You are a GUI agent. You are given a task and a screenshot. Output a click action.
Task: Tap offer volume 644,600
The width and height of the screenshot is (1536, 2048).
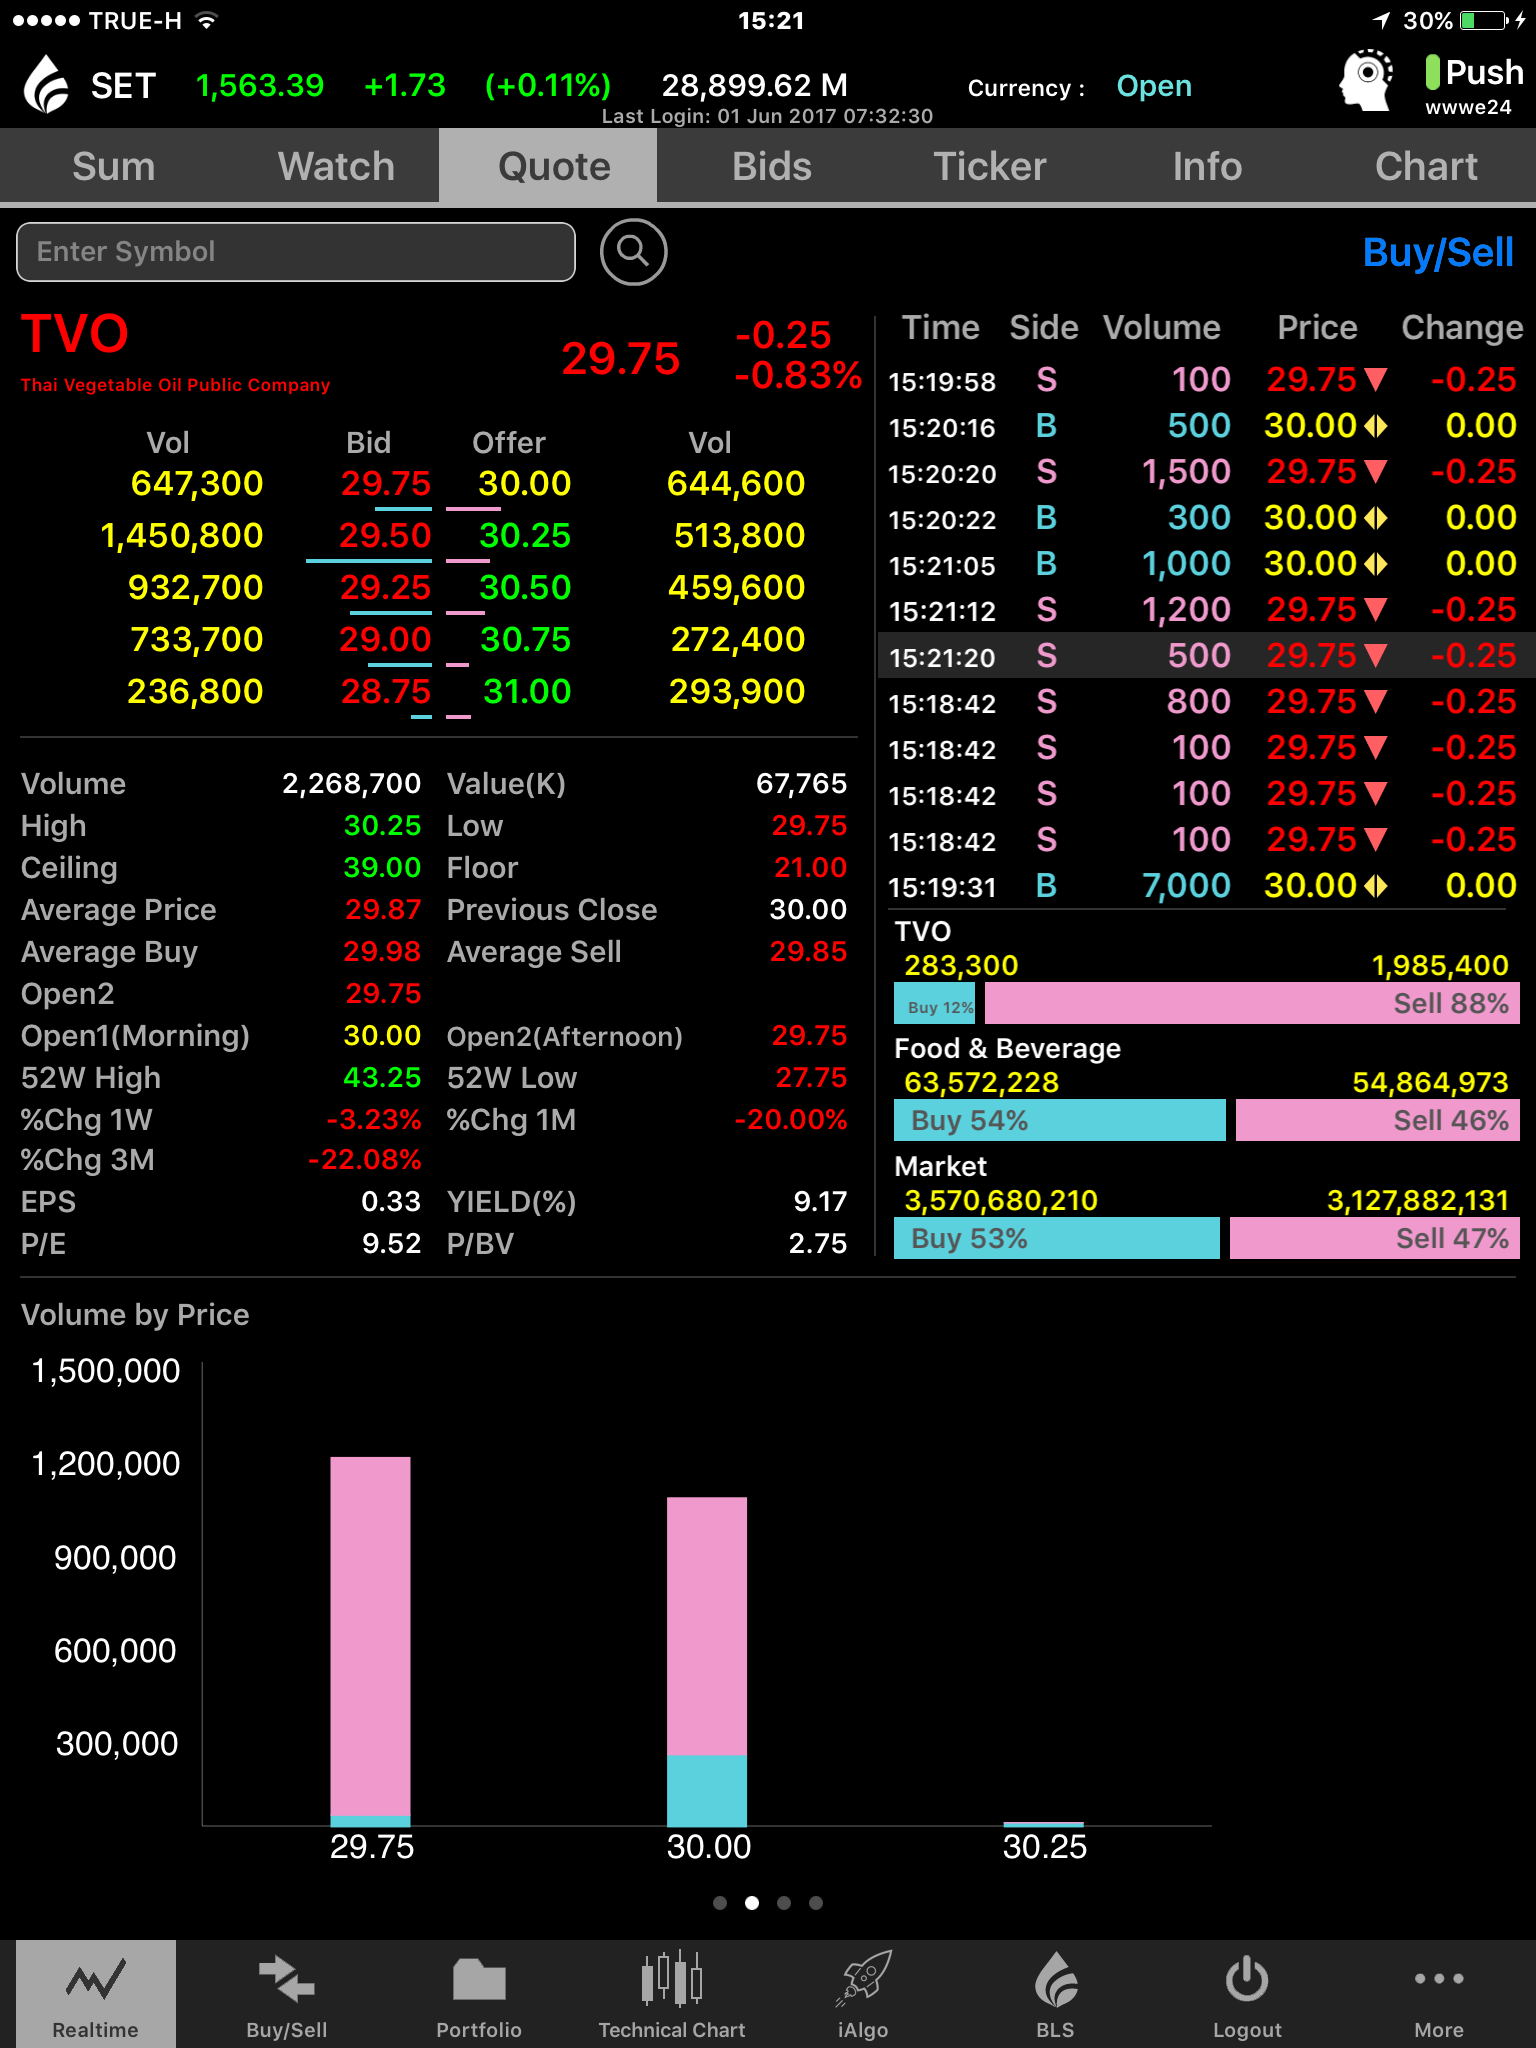tap(736, 484)
